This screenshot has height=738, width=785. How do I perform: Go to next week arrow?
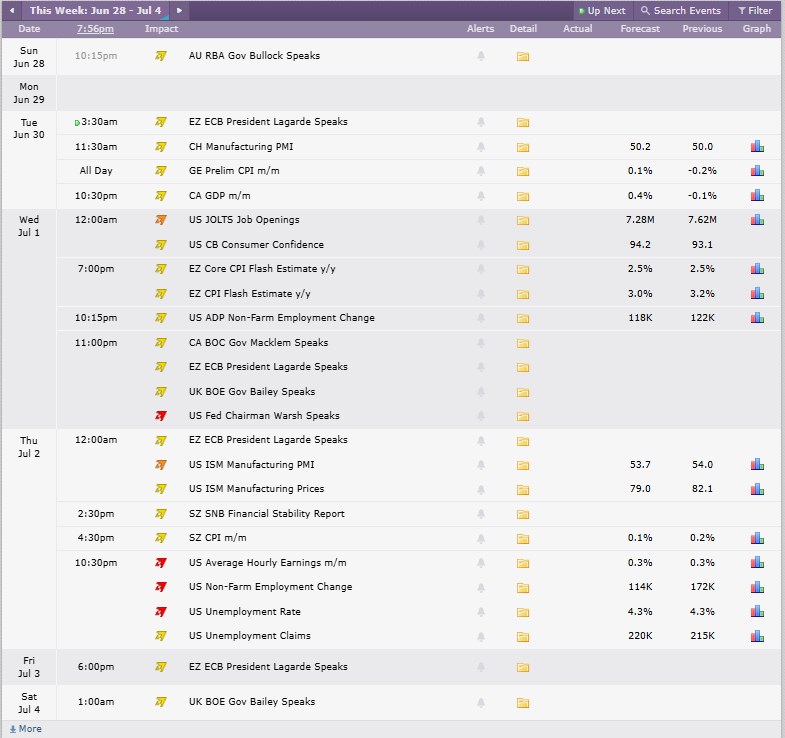[179, 10]
